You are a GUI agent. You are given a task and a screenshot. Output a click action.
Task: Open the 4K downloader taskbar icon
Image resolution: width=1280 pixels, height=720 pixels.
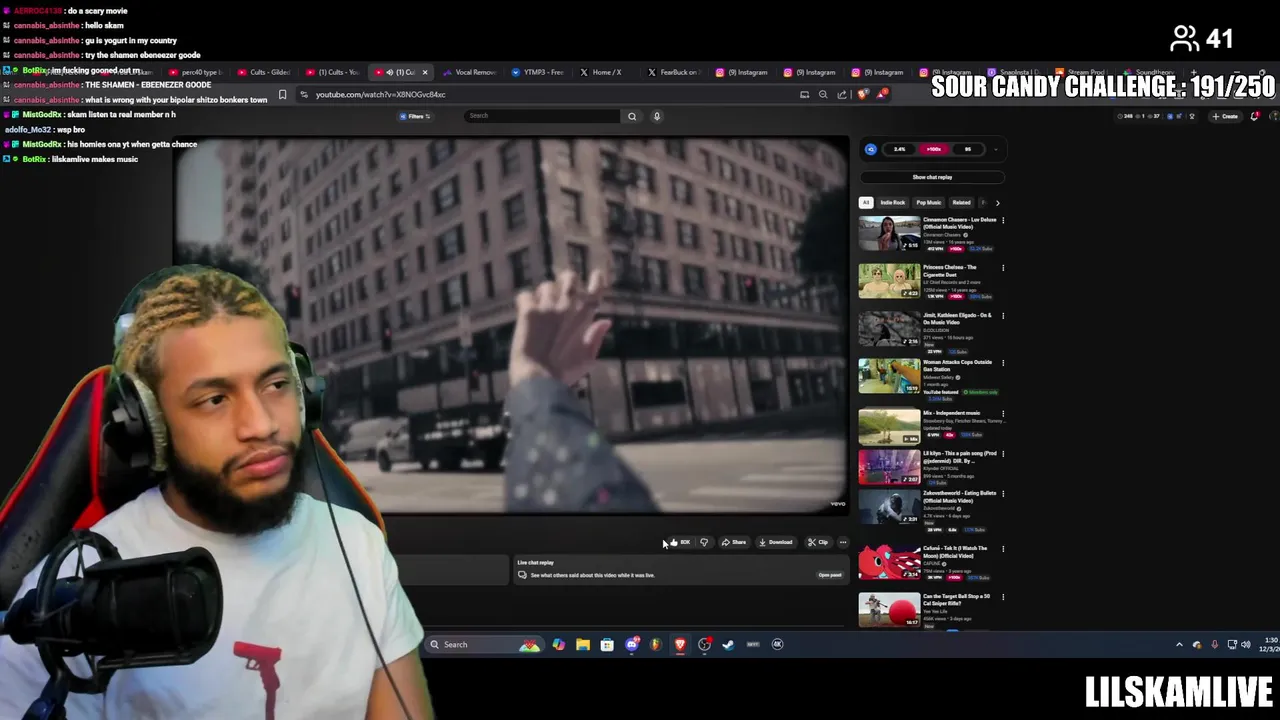pyautogui.click(x=777, y=645)
